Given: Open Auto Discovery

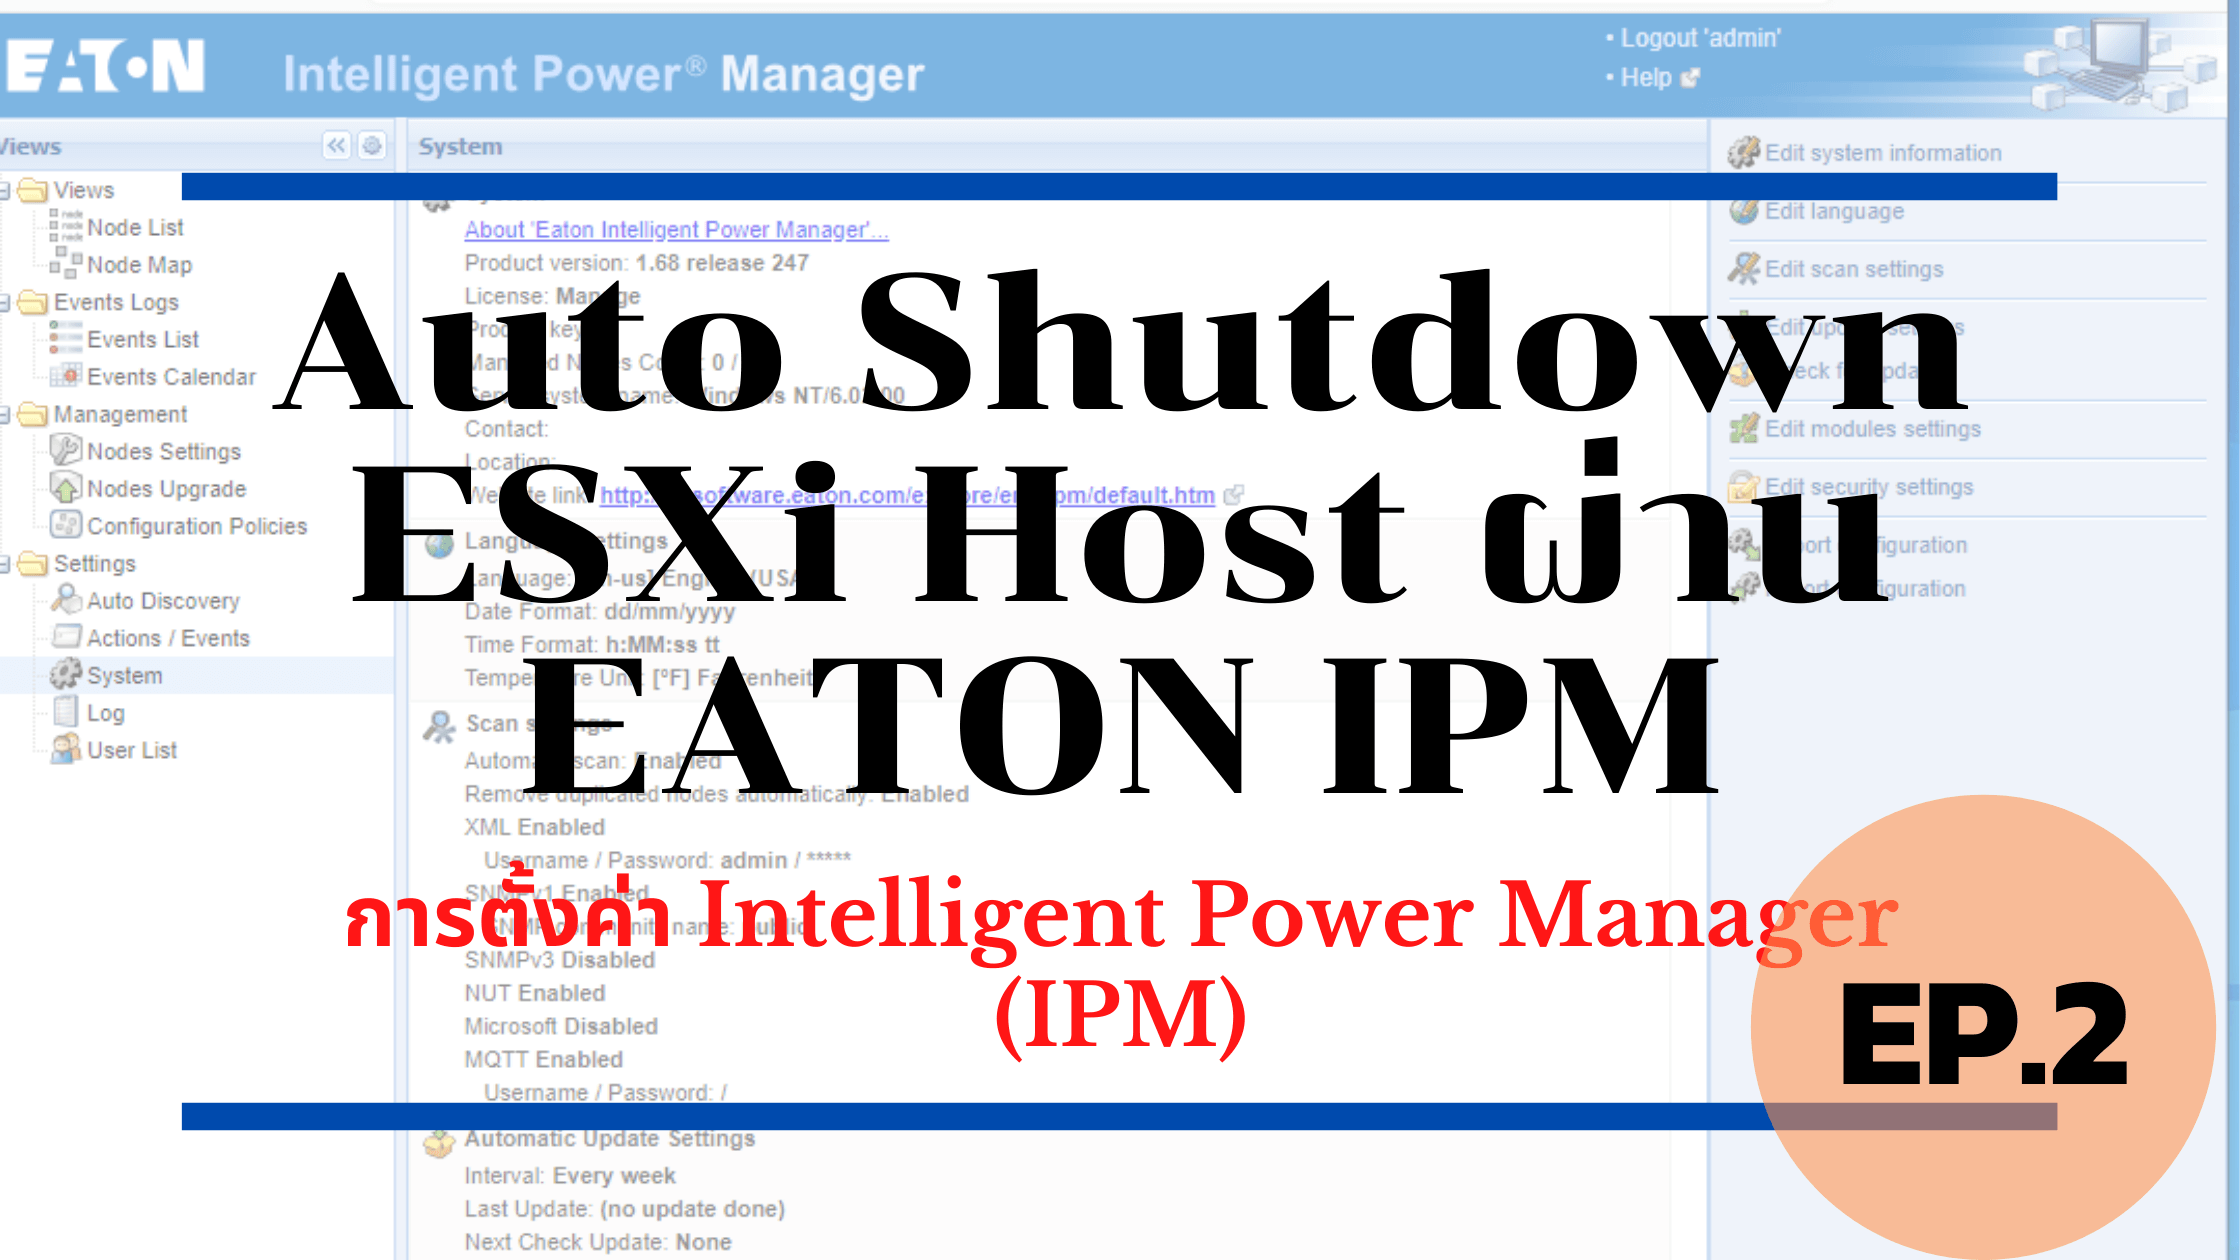Looking at the screenshot, I should click(163, 601).
